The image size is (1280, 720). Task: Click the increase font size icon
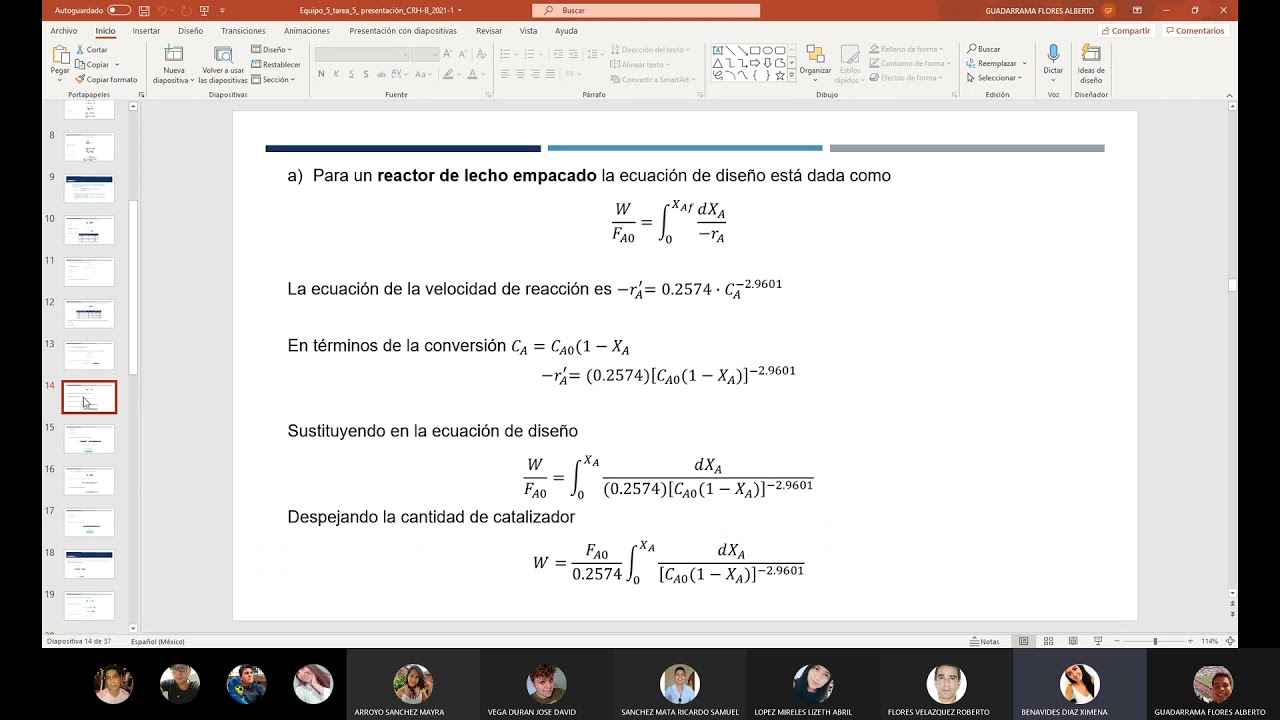[448, 54]
